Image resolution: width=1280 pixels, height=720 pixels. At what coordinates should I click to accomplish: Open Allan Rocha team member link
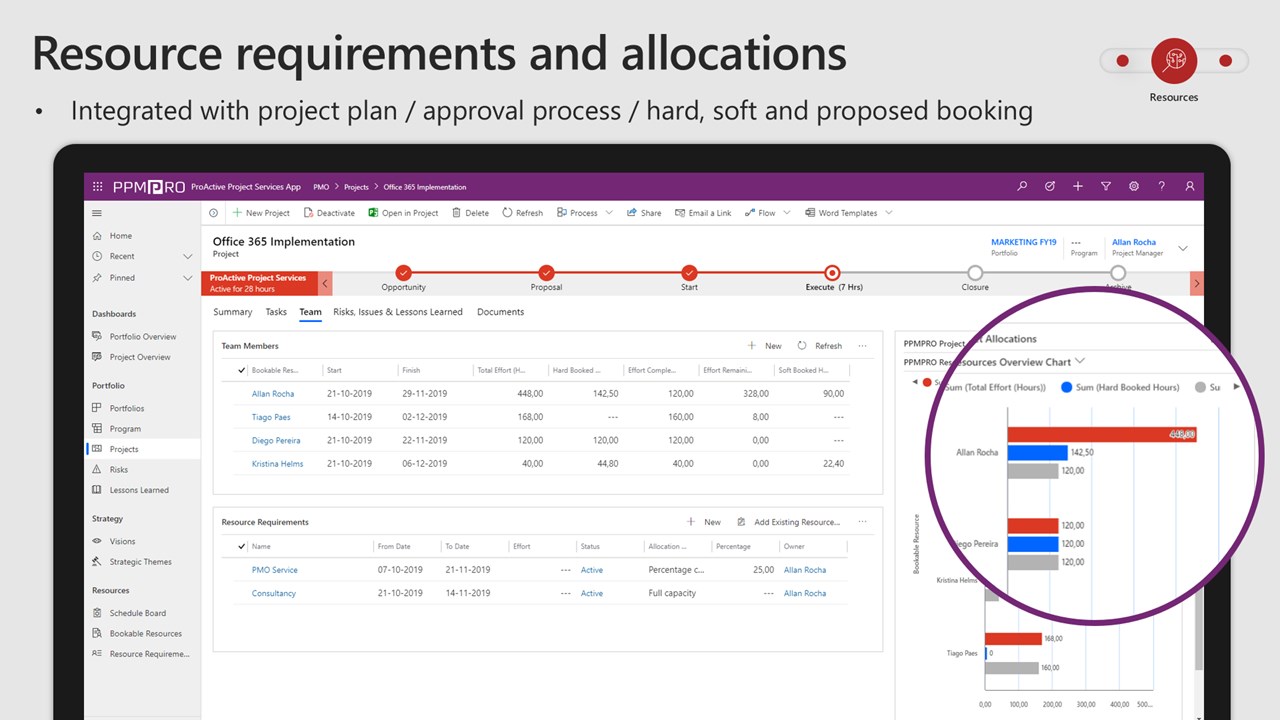[273, 394]
